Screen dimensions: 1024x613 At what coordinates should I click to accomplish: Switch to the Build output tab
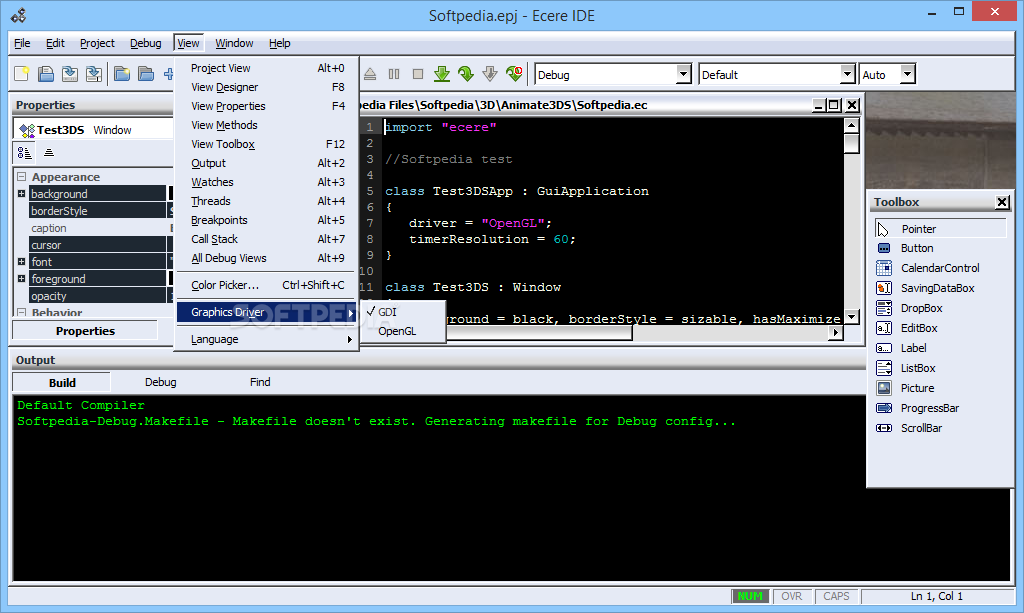tap(62, 383)
